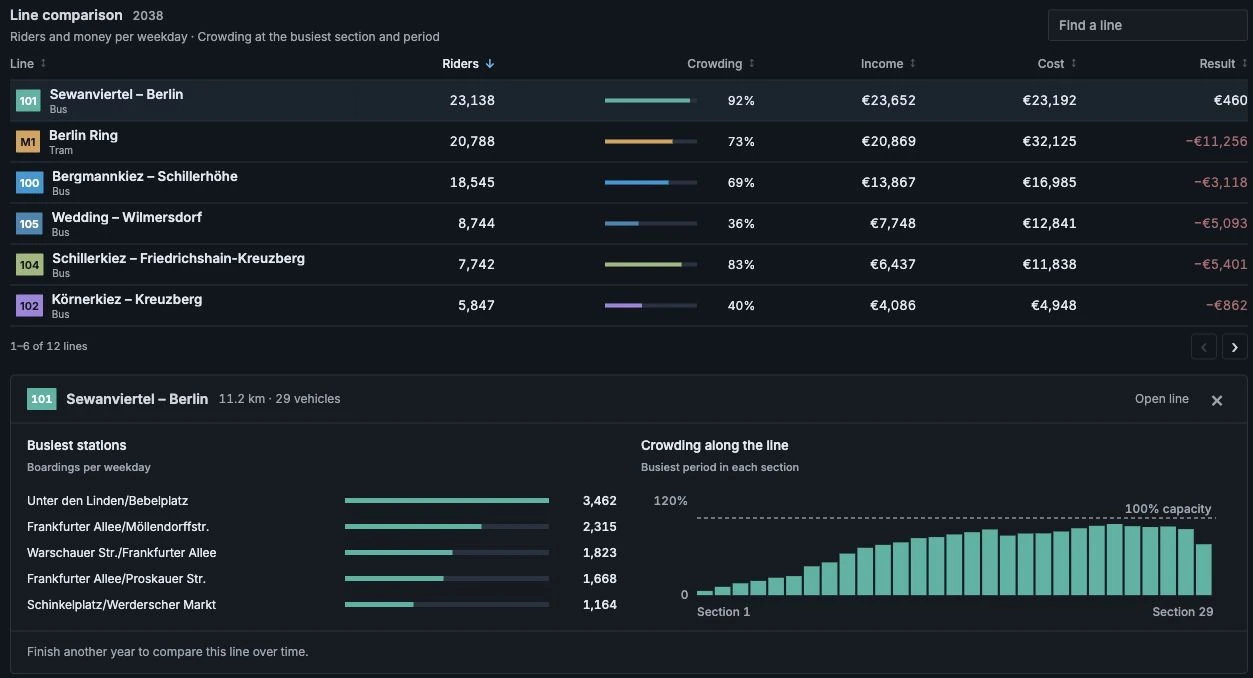
Task: Sort by the Riders column header
Action: [x=469, y=63]
